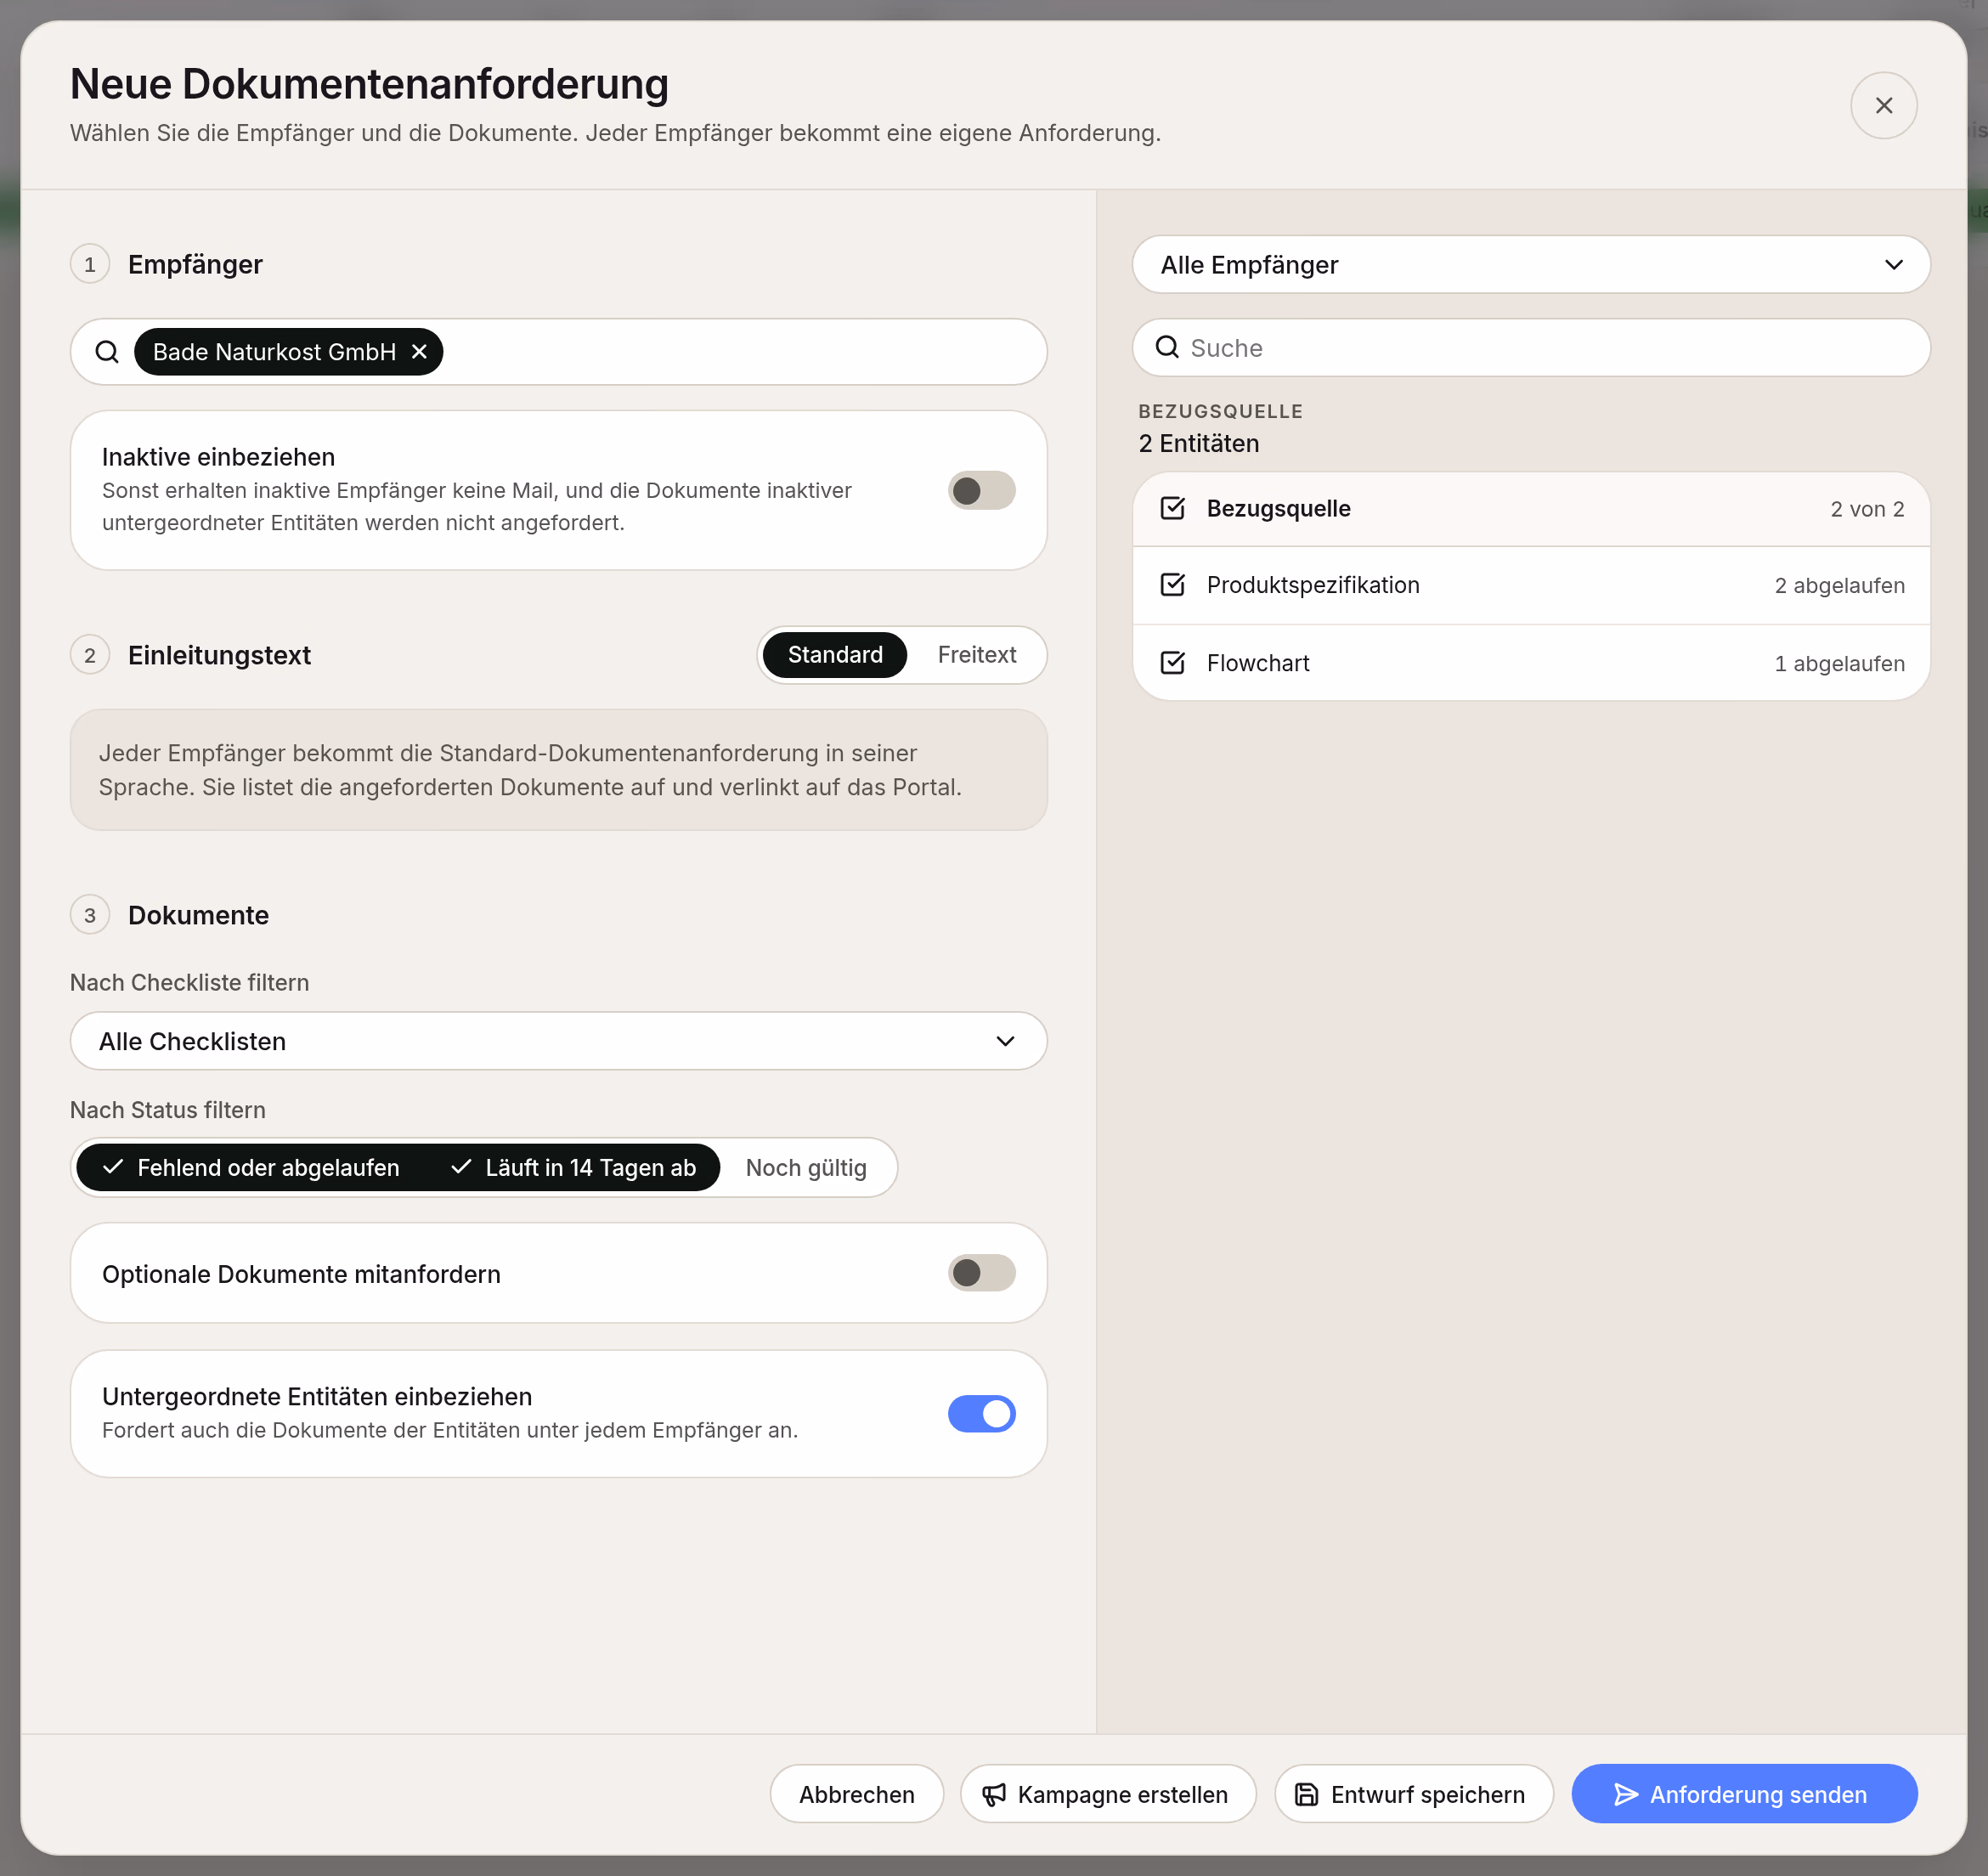Select the Standard intro text option

click(x=835, y=655)
